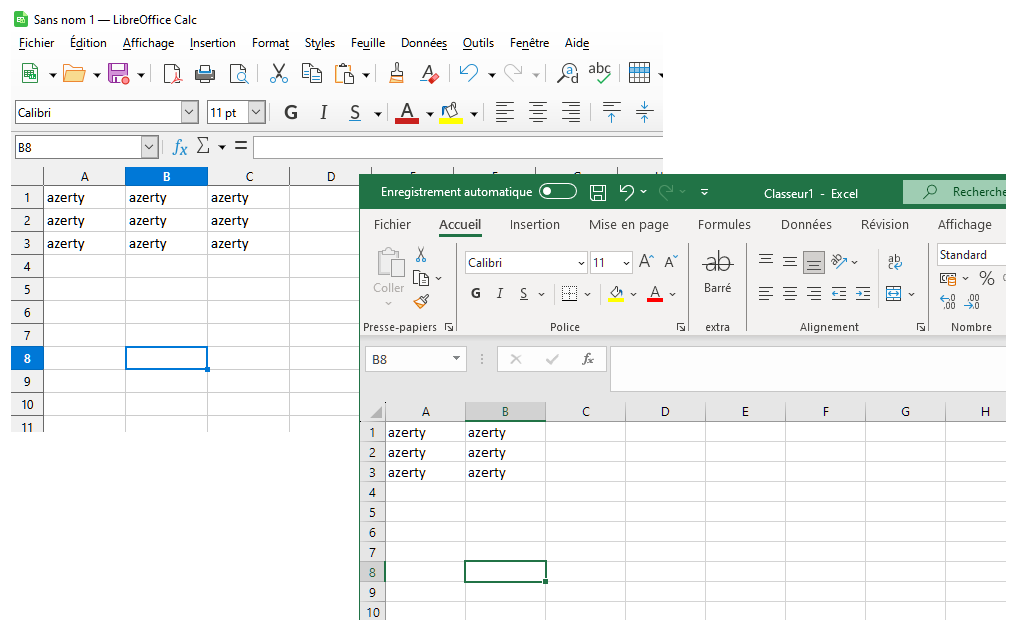Click Clear direct formatting in LibreOffice
Viewport: 1026px width, 628px height.
pyautogui.click(x=429, y=73)
